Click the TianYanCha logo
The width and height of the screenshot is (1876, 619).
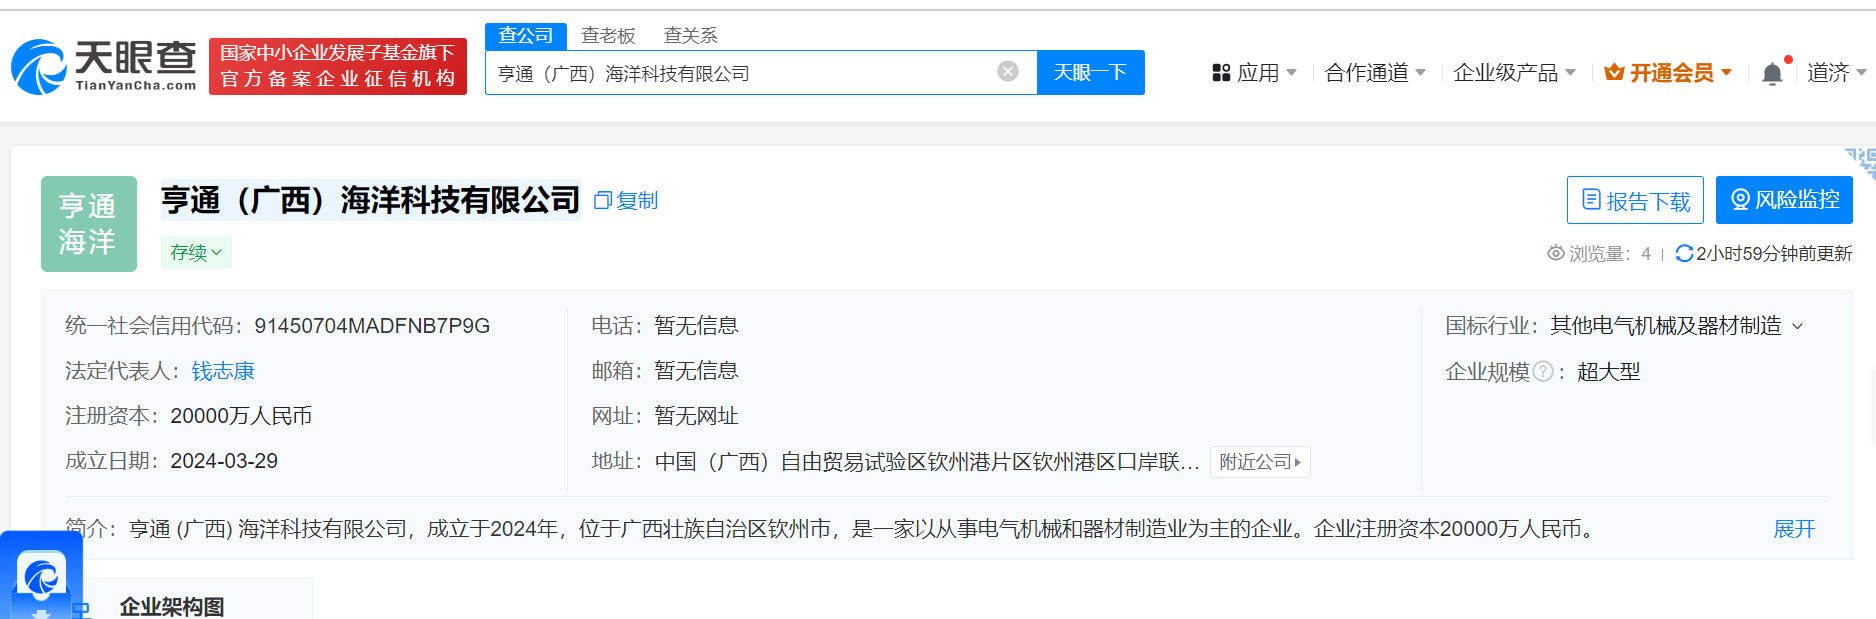(x=103, y=67)
